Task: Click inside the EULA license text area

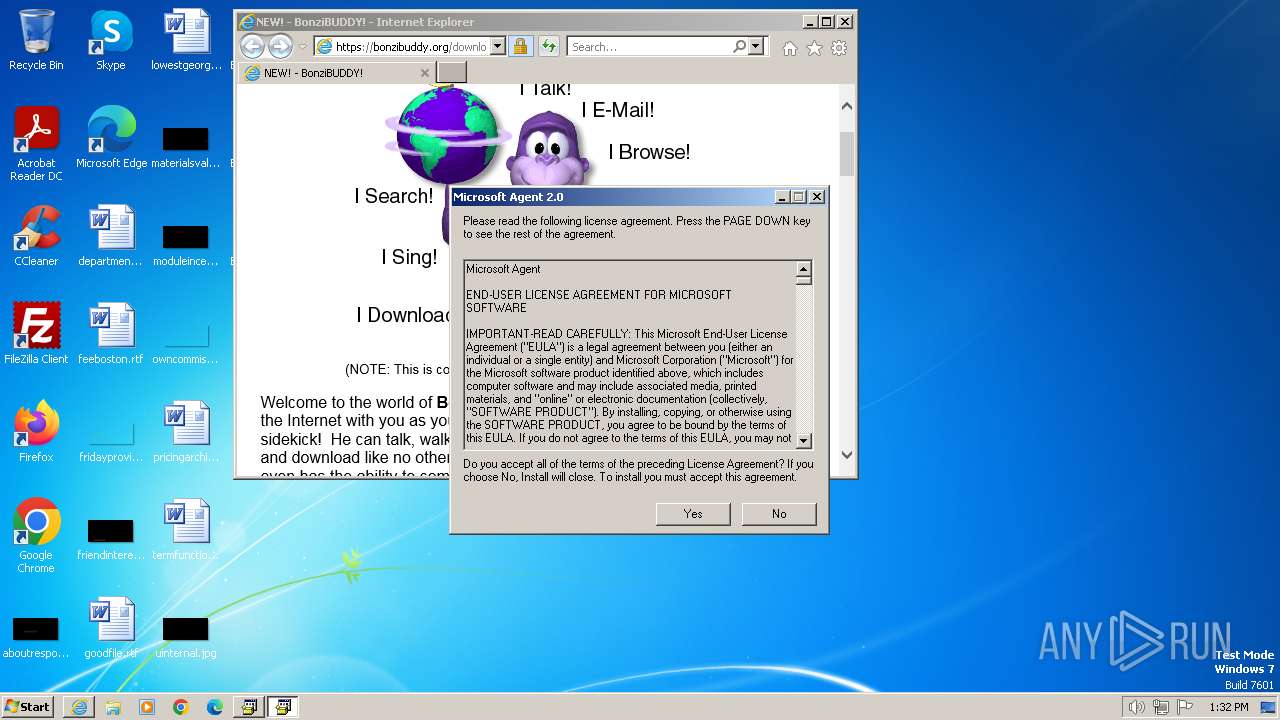Action: click(630, 355)
